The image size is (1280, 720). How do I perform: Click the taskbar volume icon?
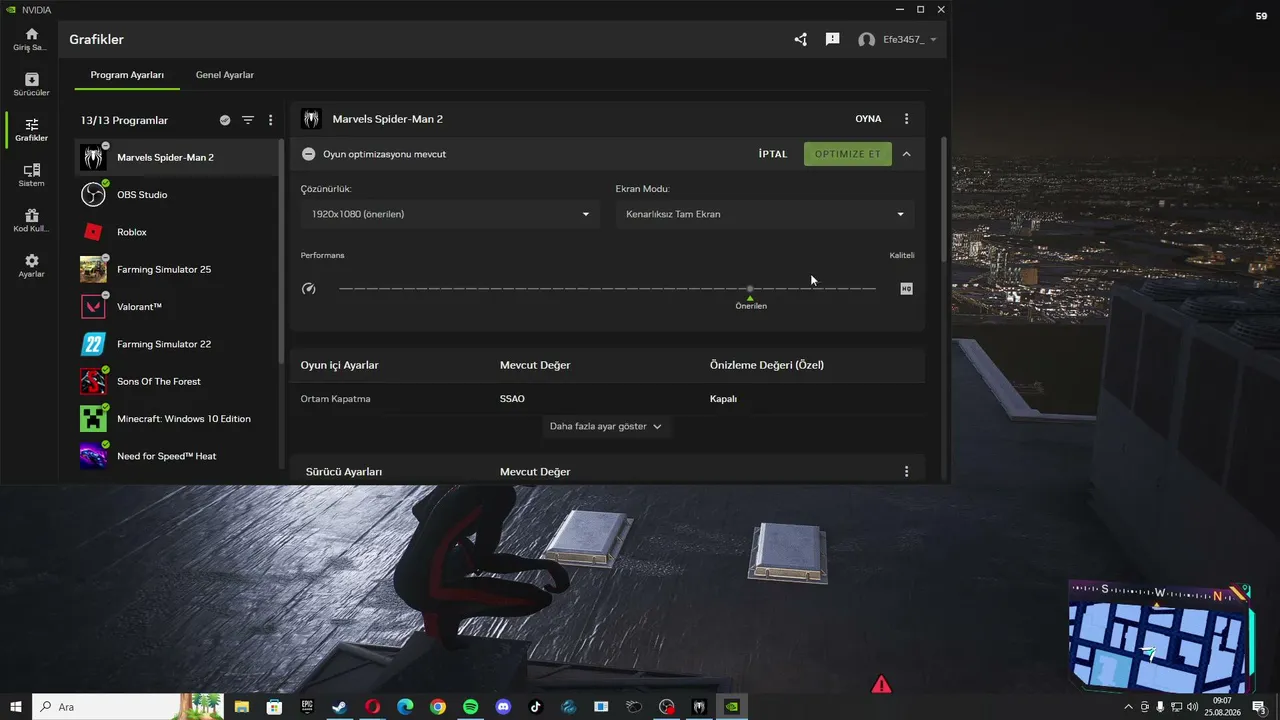click(x=1192, y=707)
